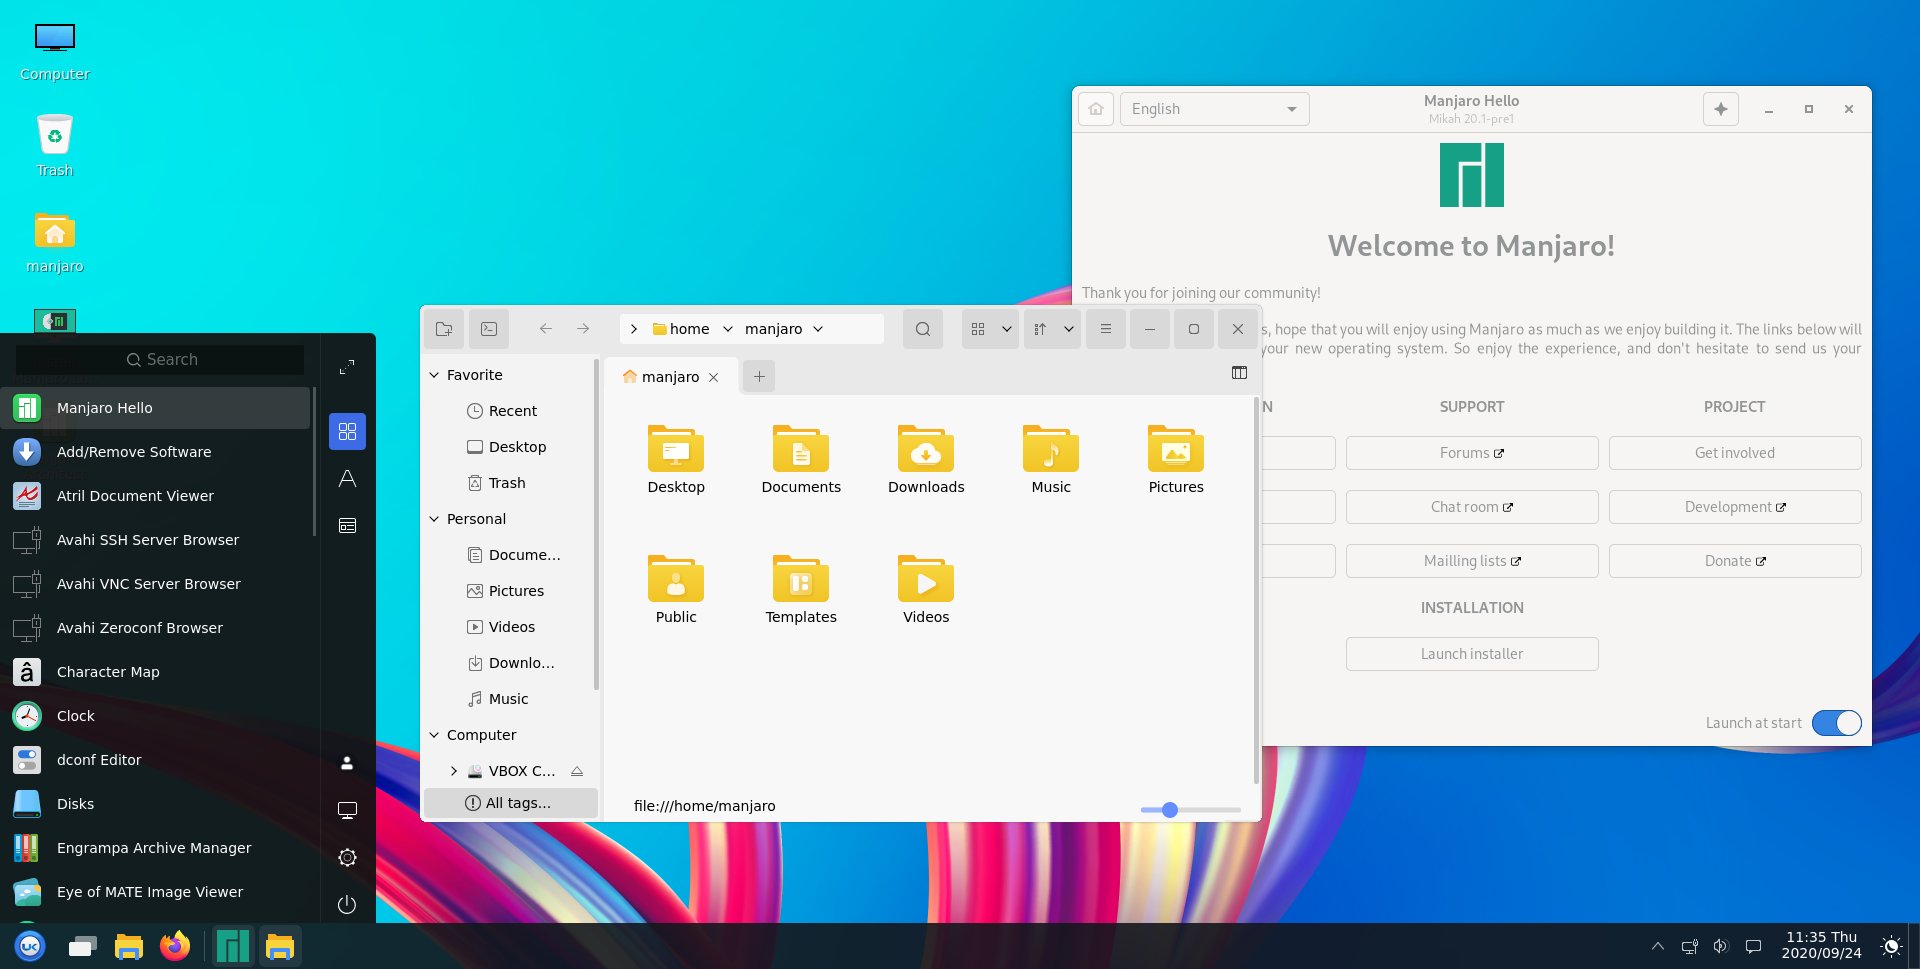
Task: Open sort options dropdown arrow
Action: (1069, 329)
